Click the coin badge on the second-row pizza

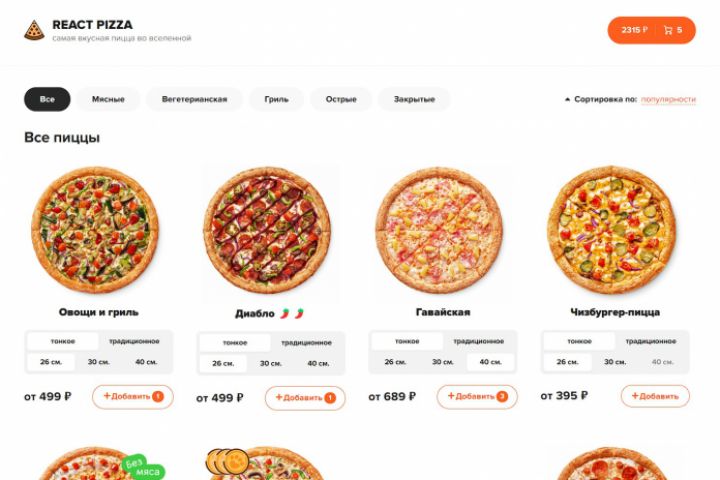[227, 462]
